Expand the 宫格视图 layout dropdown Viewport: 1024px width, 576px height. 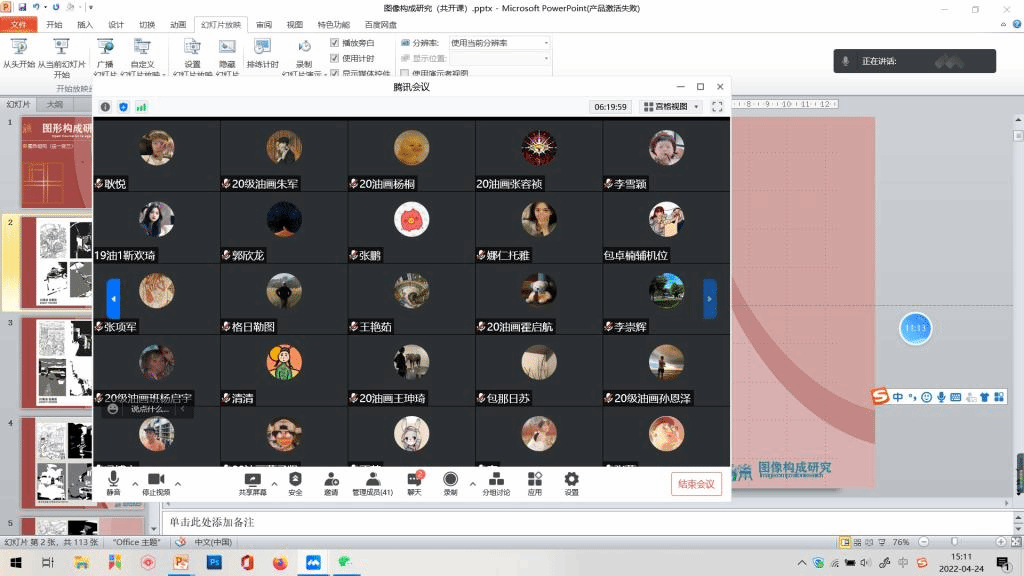pyautogui.click(x=671, y=107)
